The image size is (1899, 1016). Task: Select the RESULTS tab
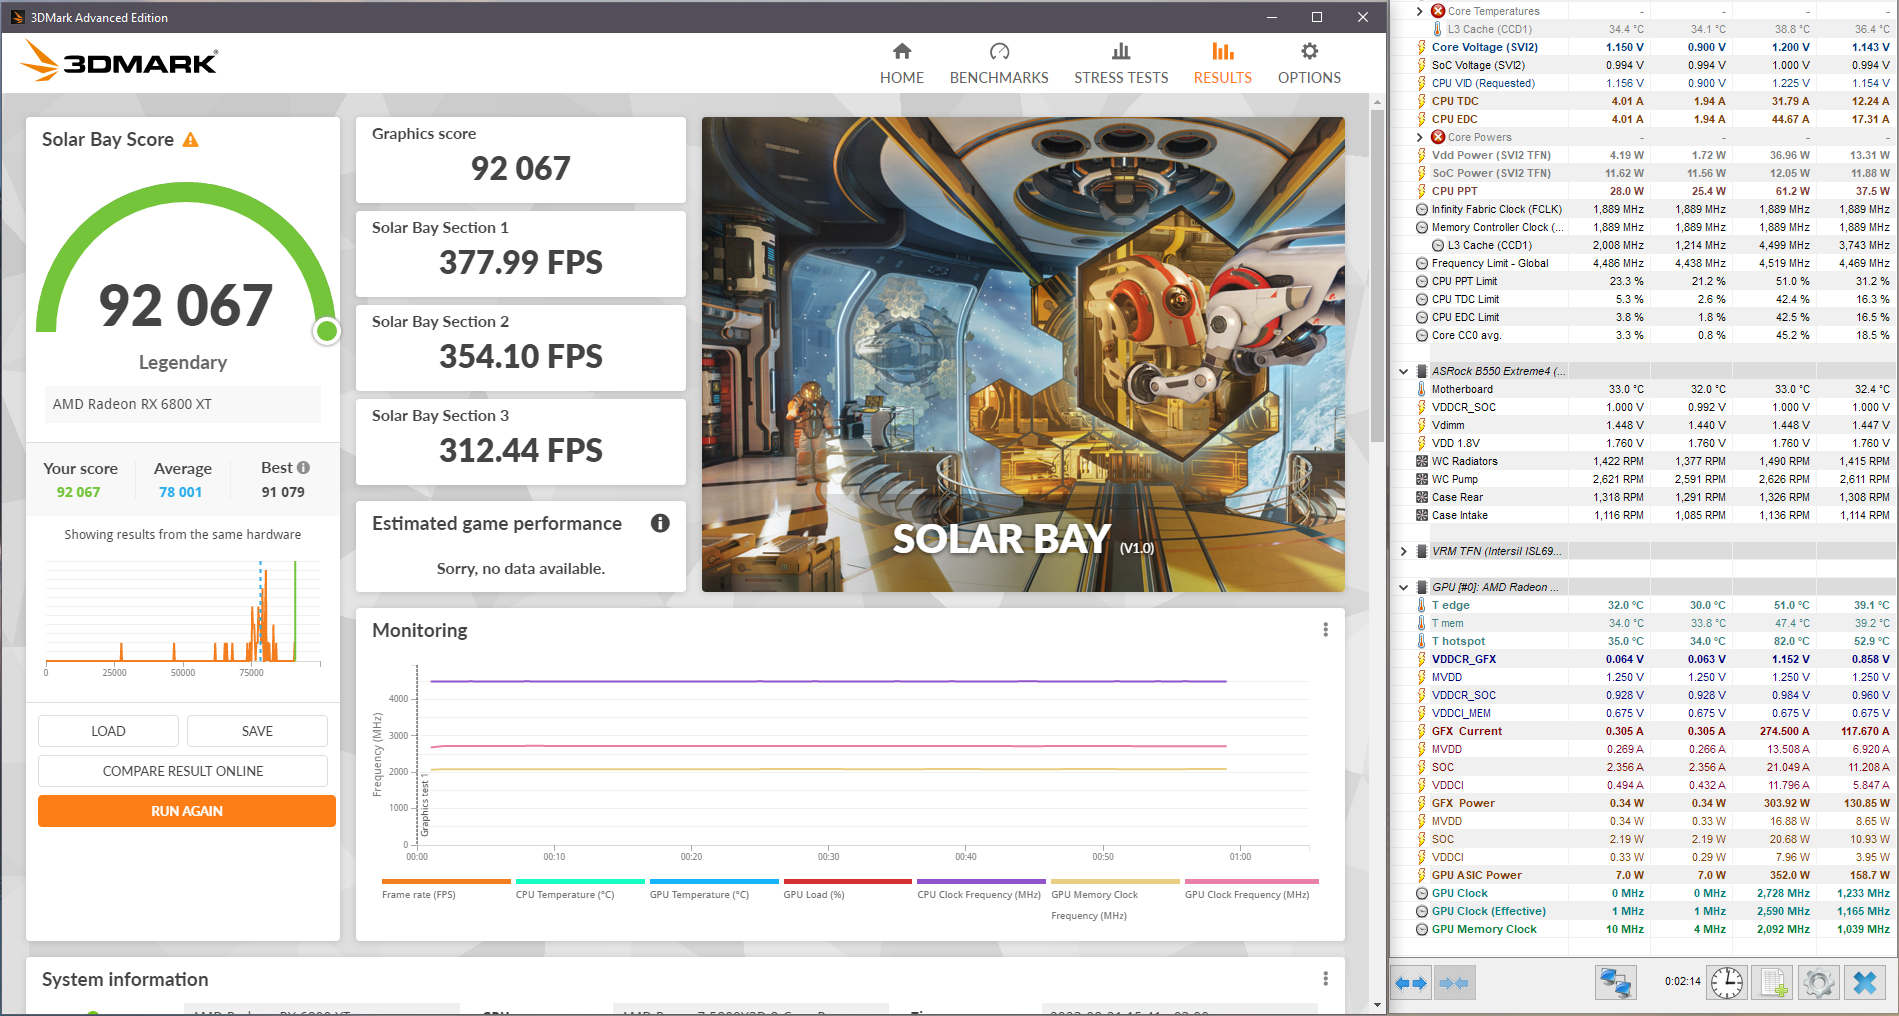click(x=1222, y=63)
